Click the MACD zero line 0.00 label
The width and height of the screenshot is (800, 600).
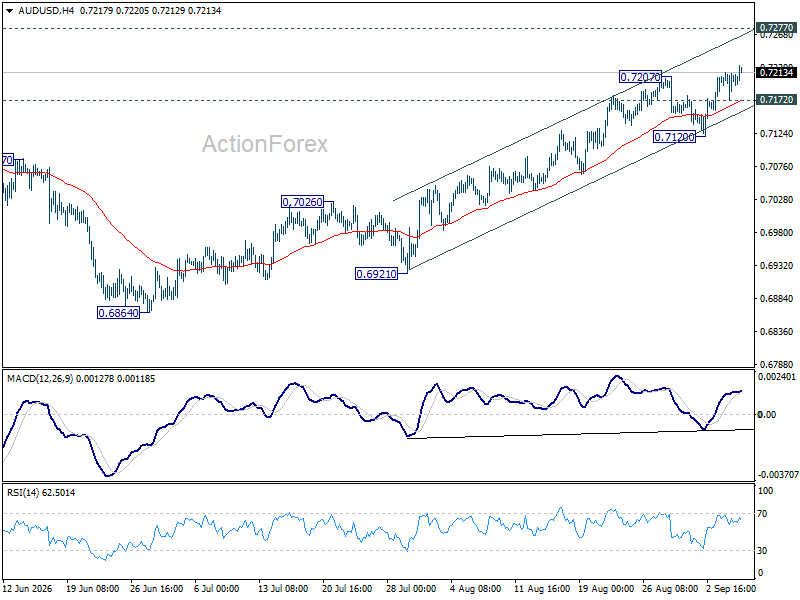click(767, 415)
